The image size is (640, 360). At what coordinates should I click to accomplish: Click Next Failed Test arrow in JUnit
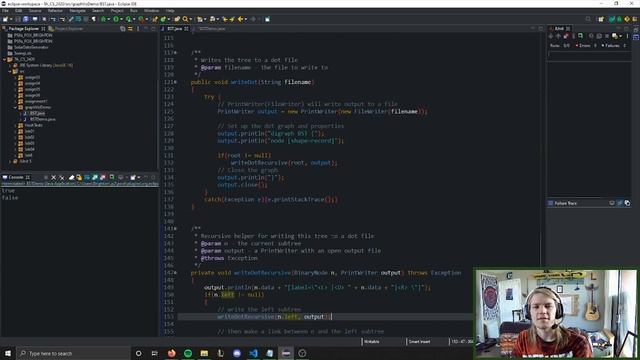click(x=551, y=36)
